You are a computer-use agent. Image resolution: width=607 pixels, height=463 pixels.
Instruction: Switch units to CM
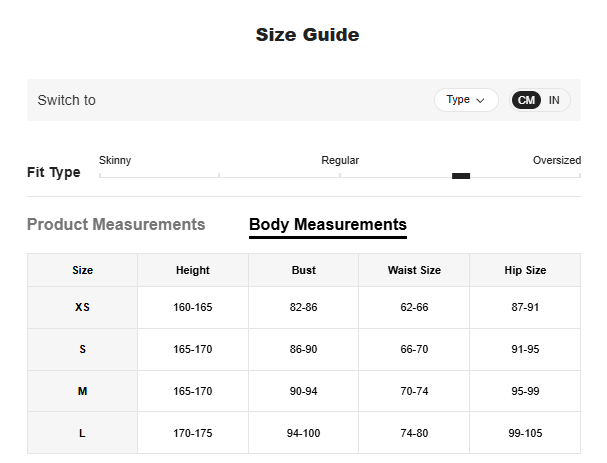click(526, 100)
